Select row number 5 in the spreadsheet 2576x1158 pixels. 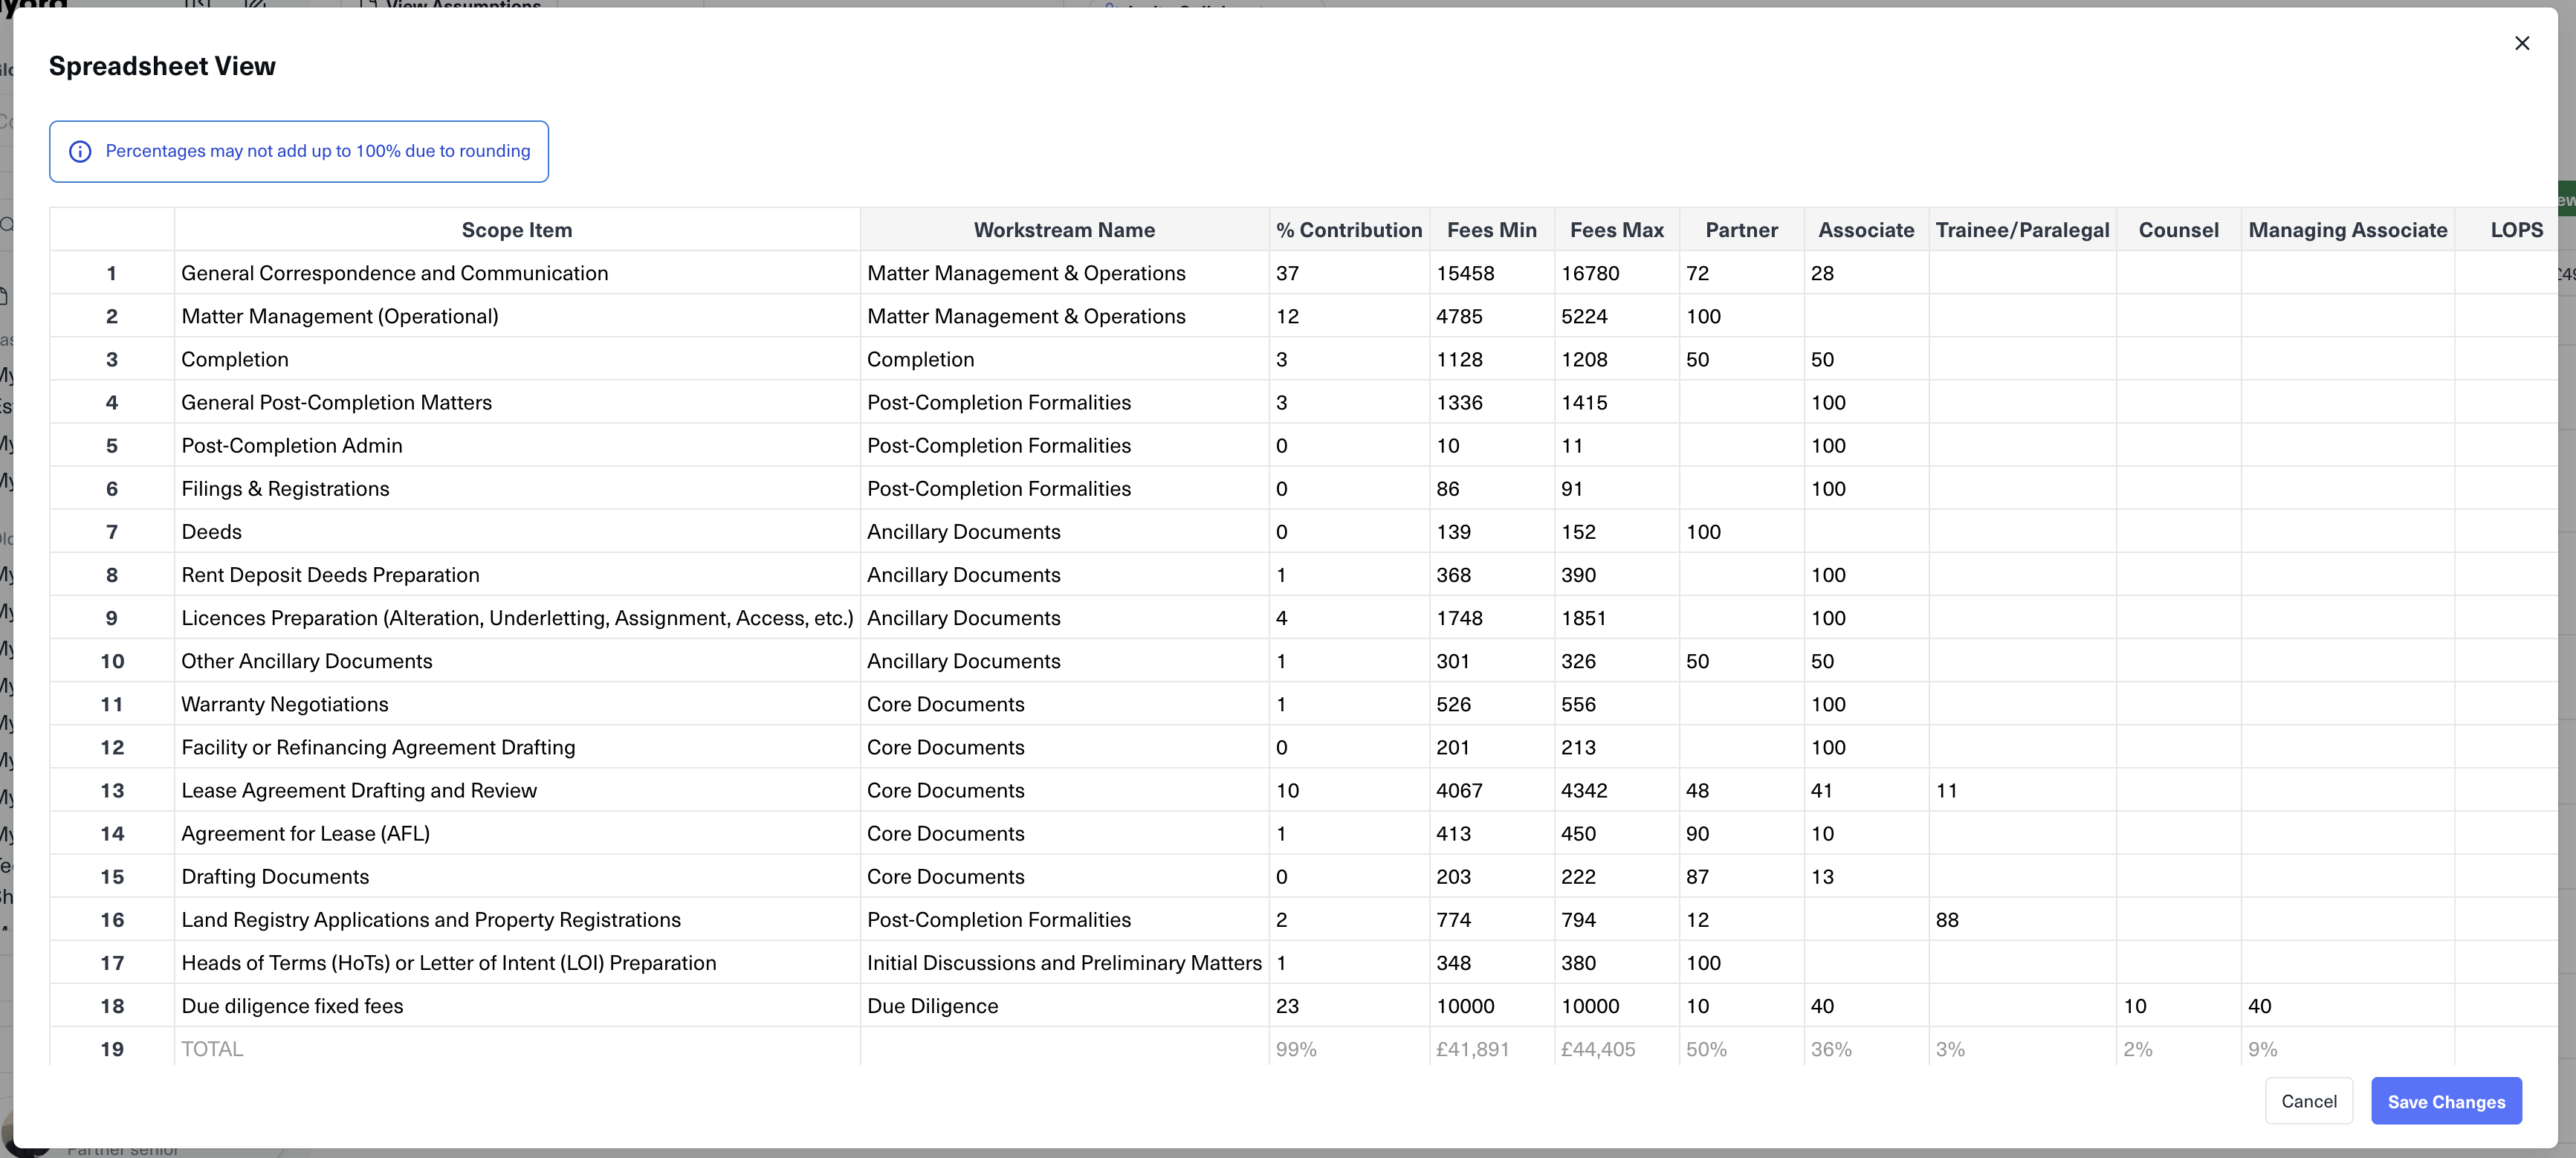coord(112,445)
